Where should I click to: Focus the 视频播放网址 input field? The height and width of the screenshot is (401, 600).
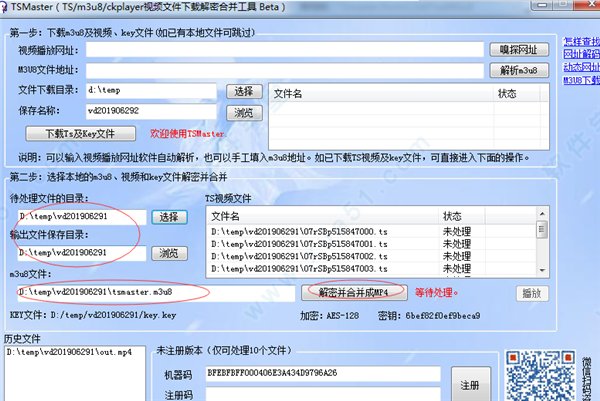click(x=285, y=49)
